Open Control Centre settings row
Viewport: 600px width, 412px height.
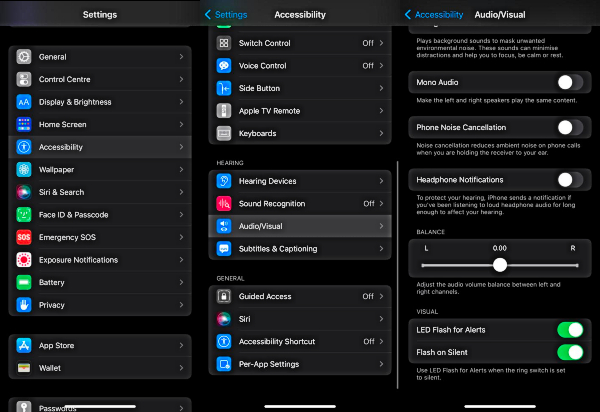tap(100, 79)
